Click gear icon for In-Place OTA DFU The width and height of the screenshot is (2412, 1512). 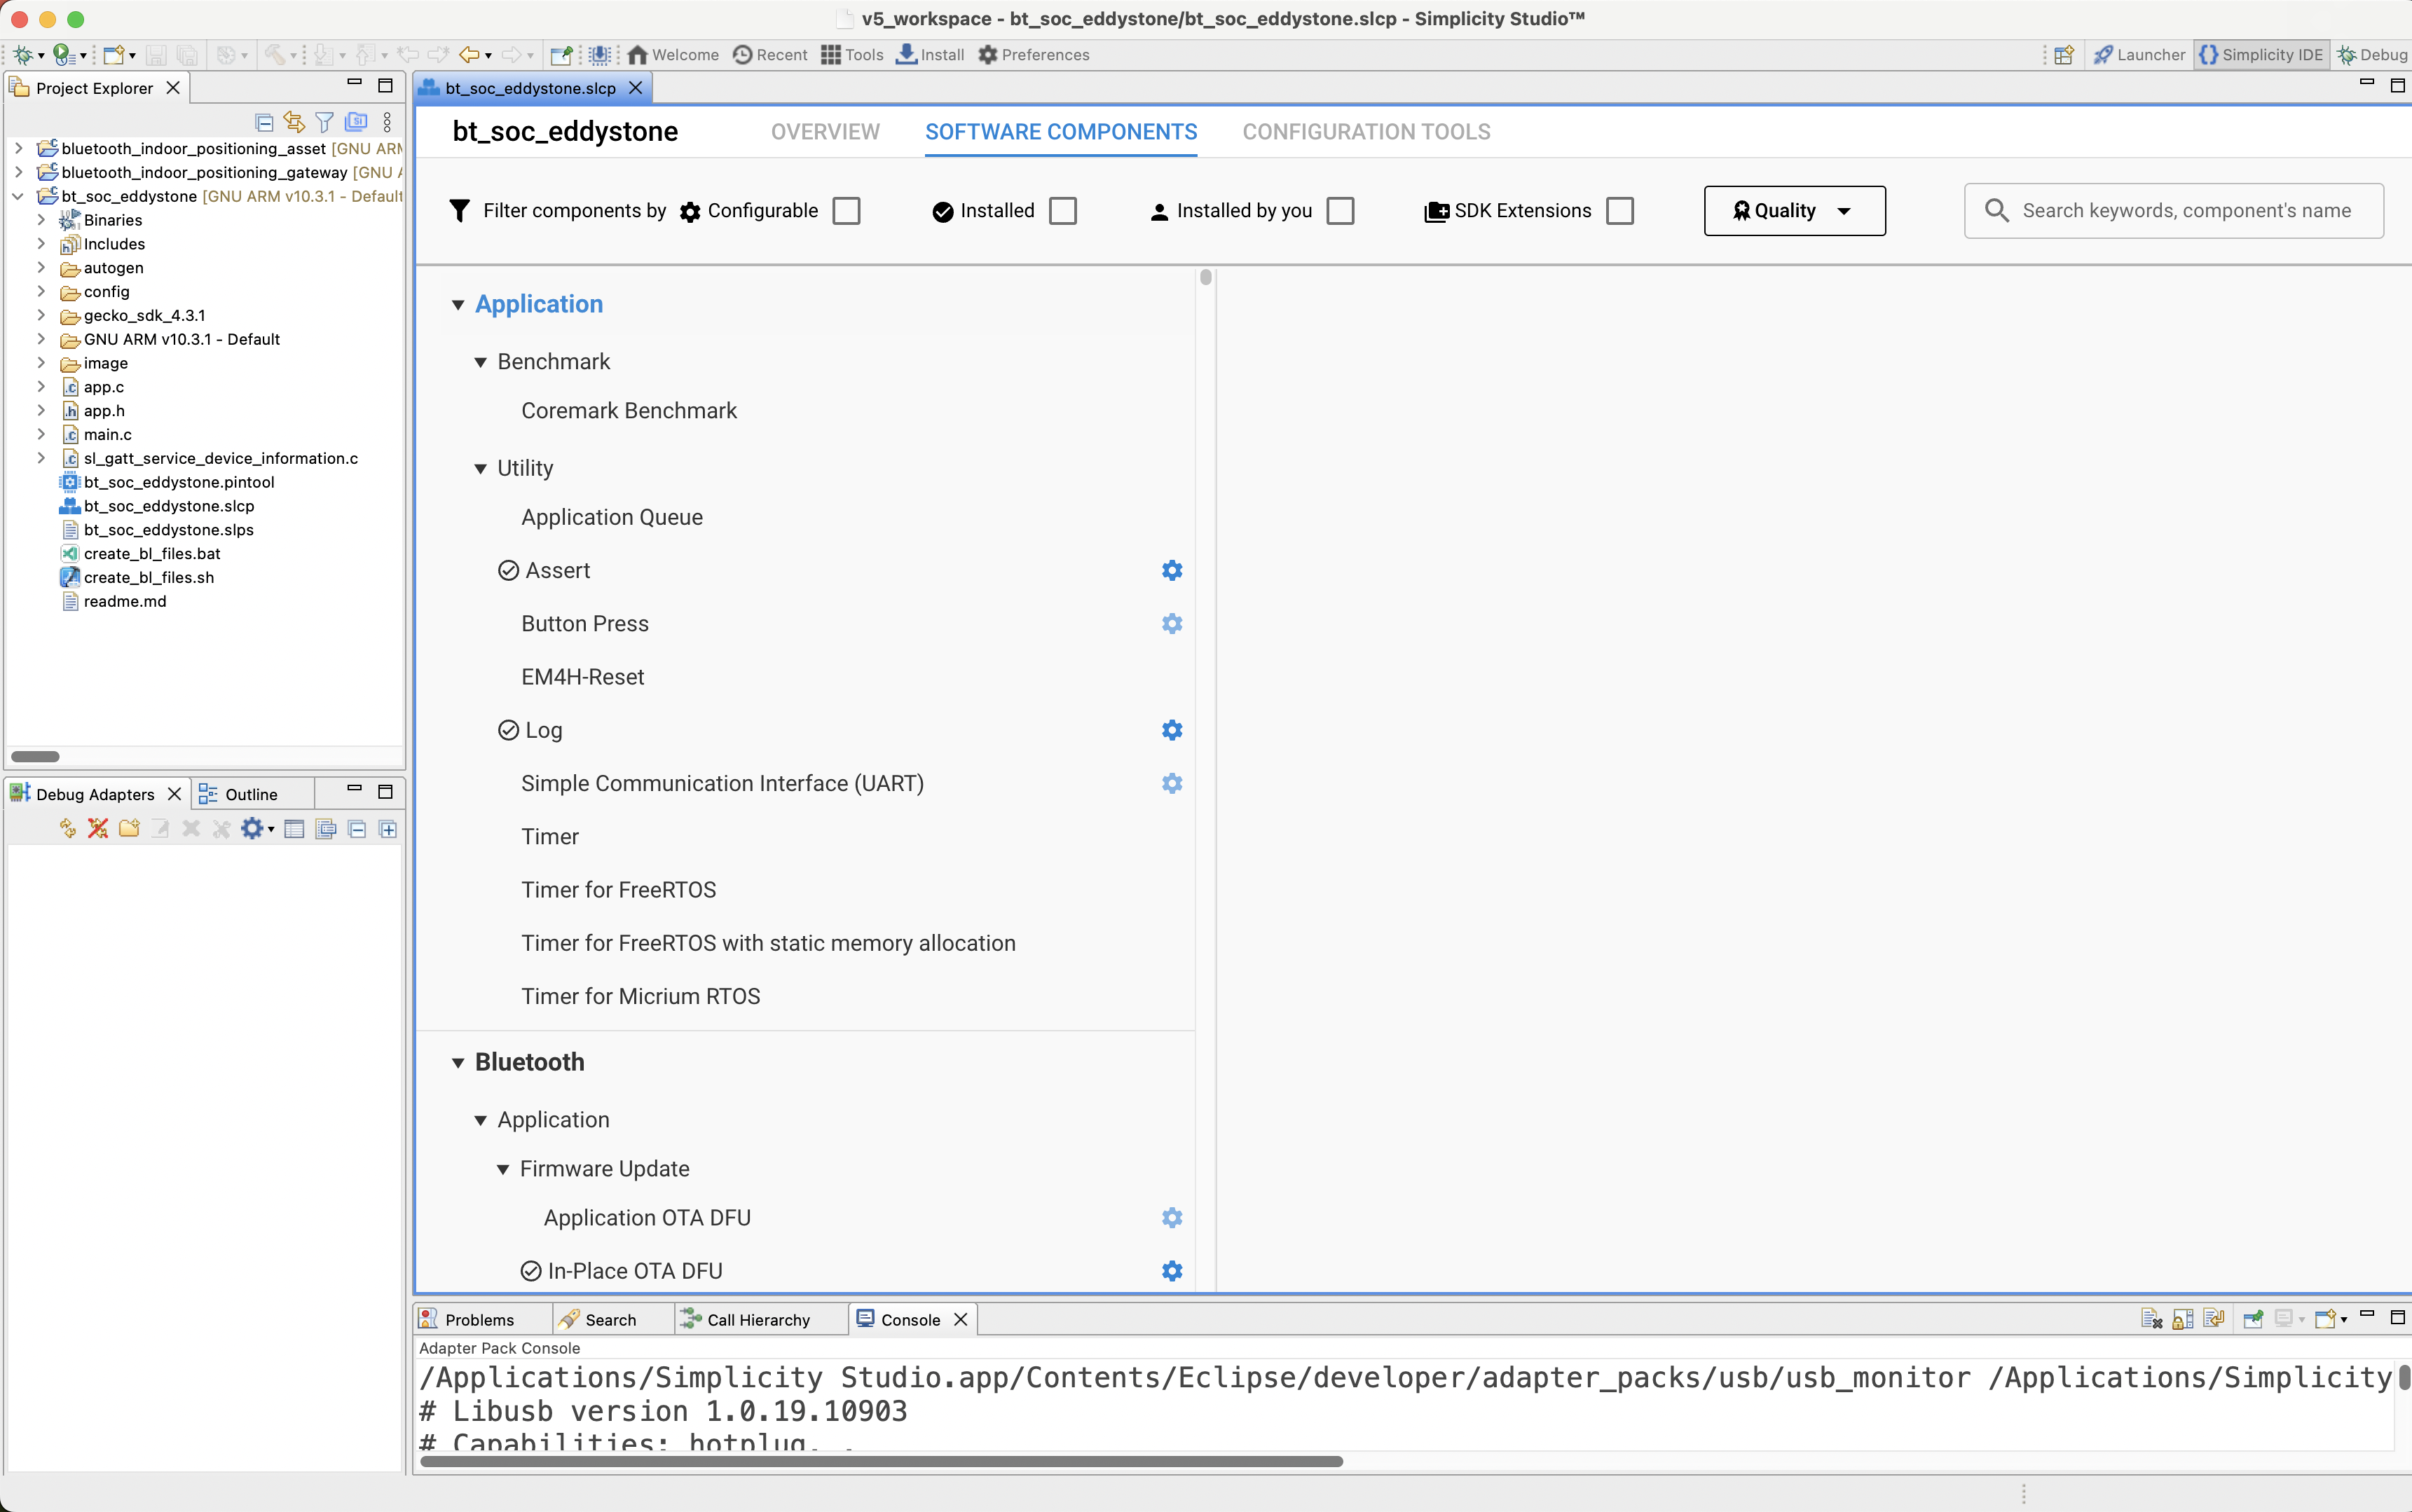coord(1172,1271)
